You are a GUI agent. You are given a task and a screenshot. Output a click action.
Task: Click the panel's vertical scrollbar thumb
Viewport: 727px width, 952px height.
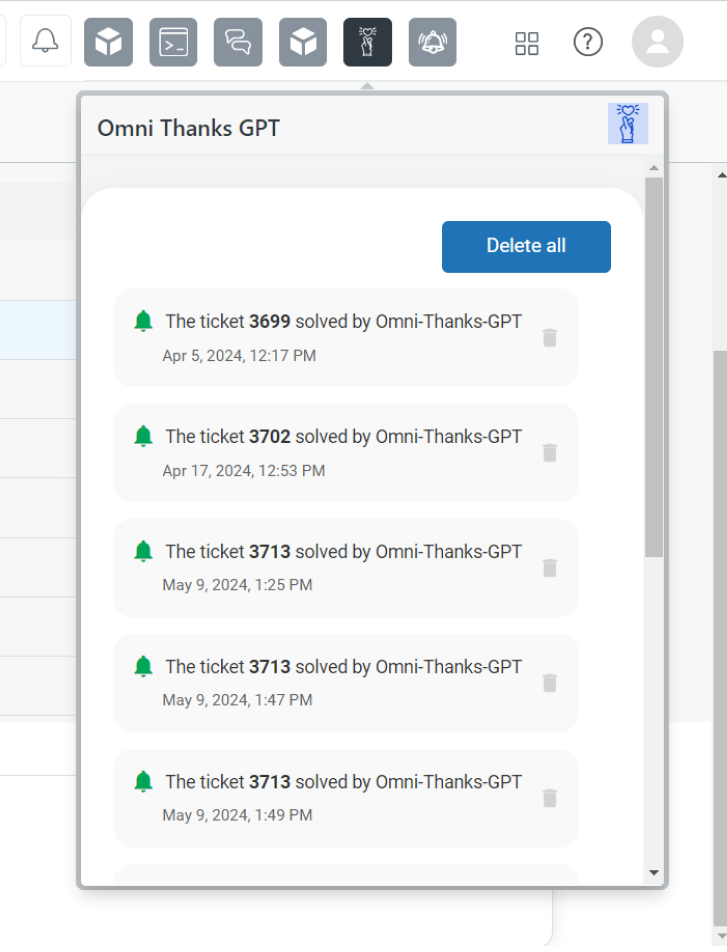[x=654, y=367]
